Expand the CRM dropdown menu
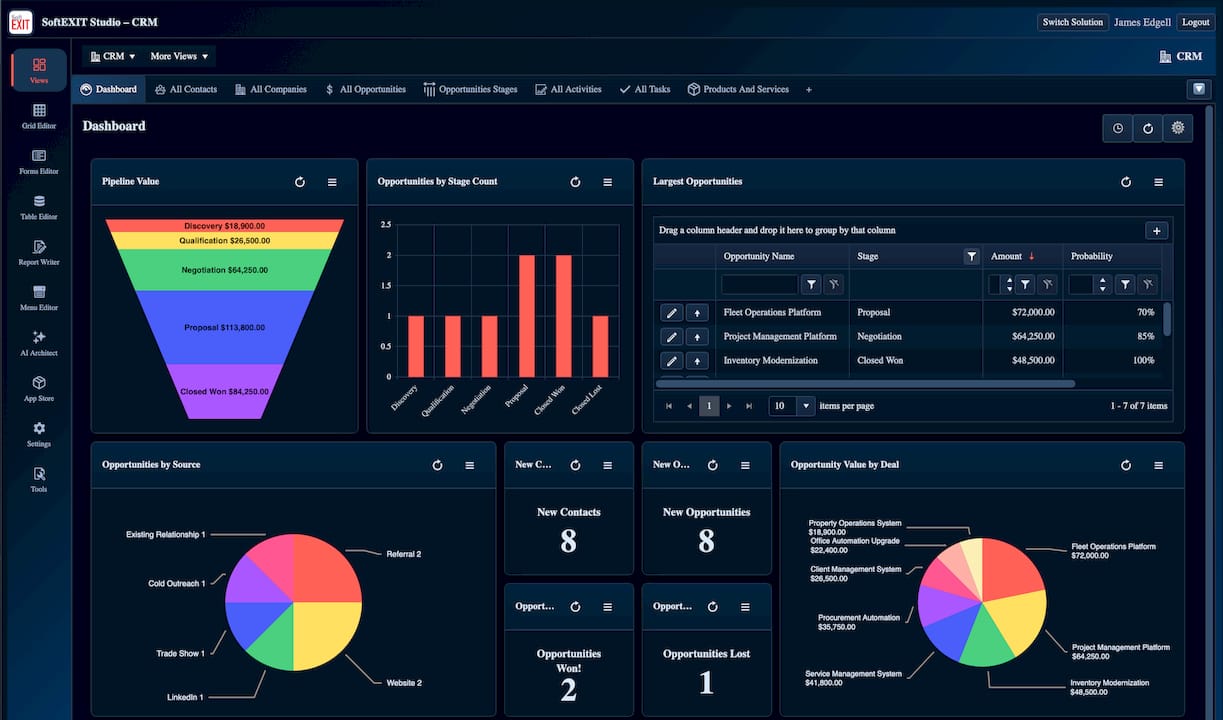The height and width of the screenshot is (720, 1223). coord(112,56)
